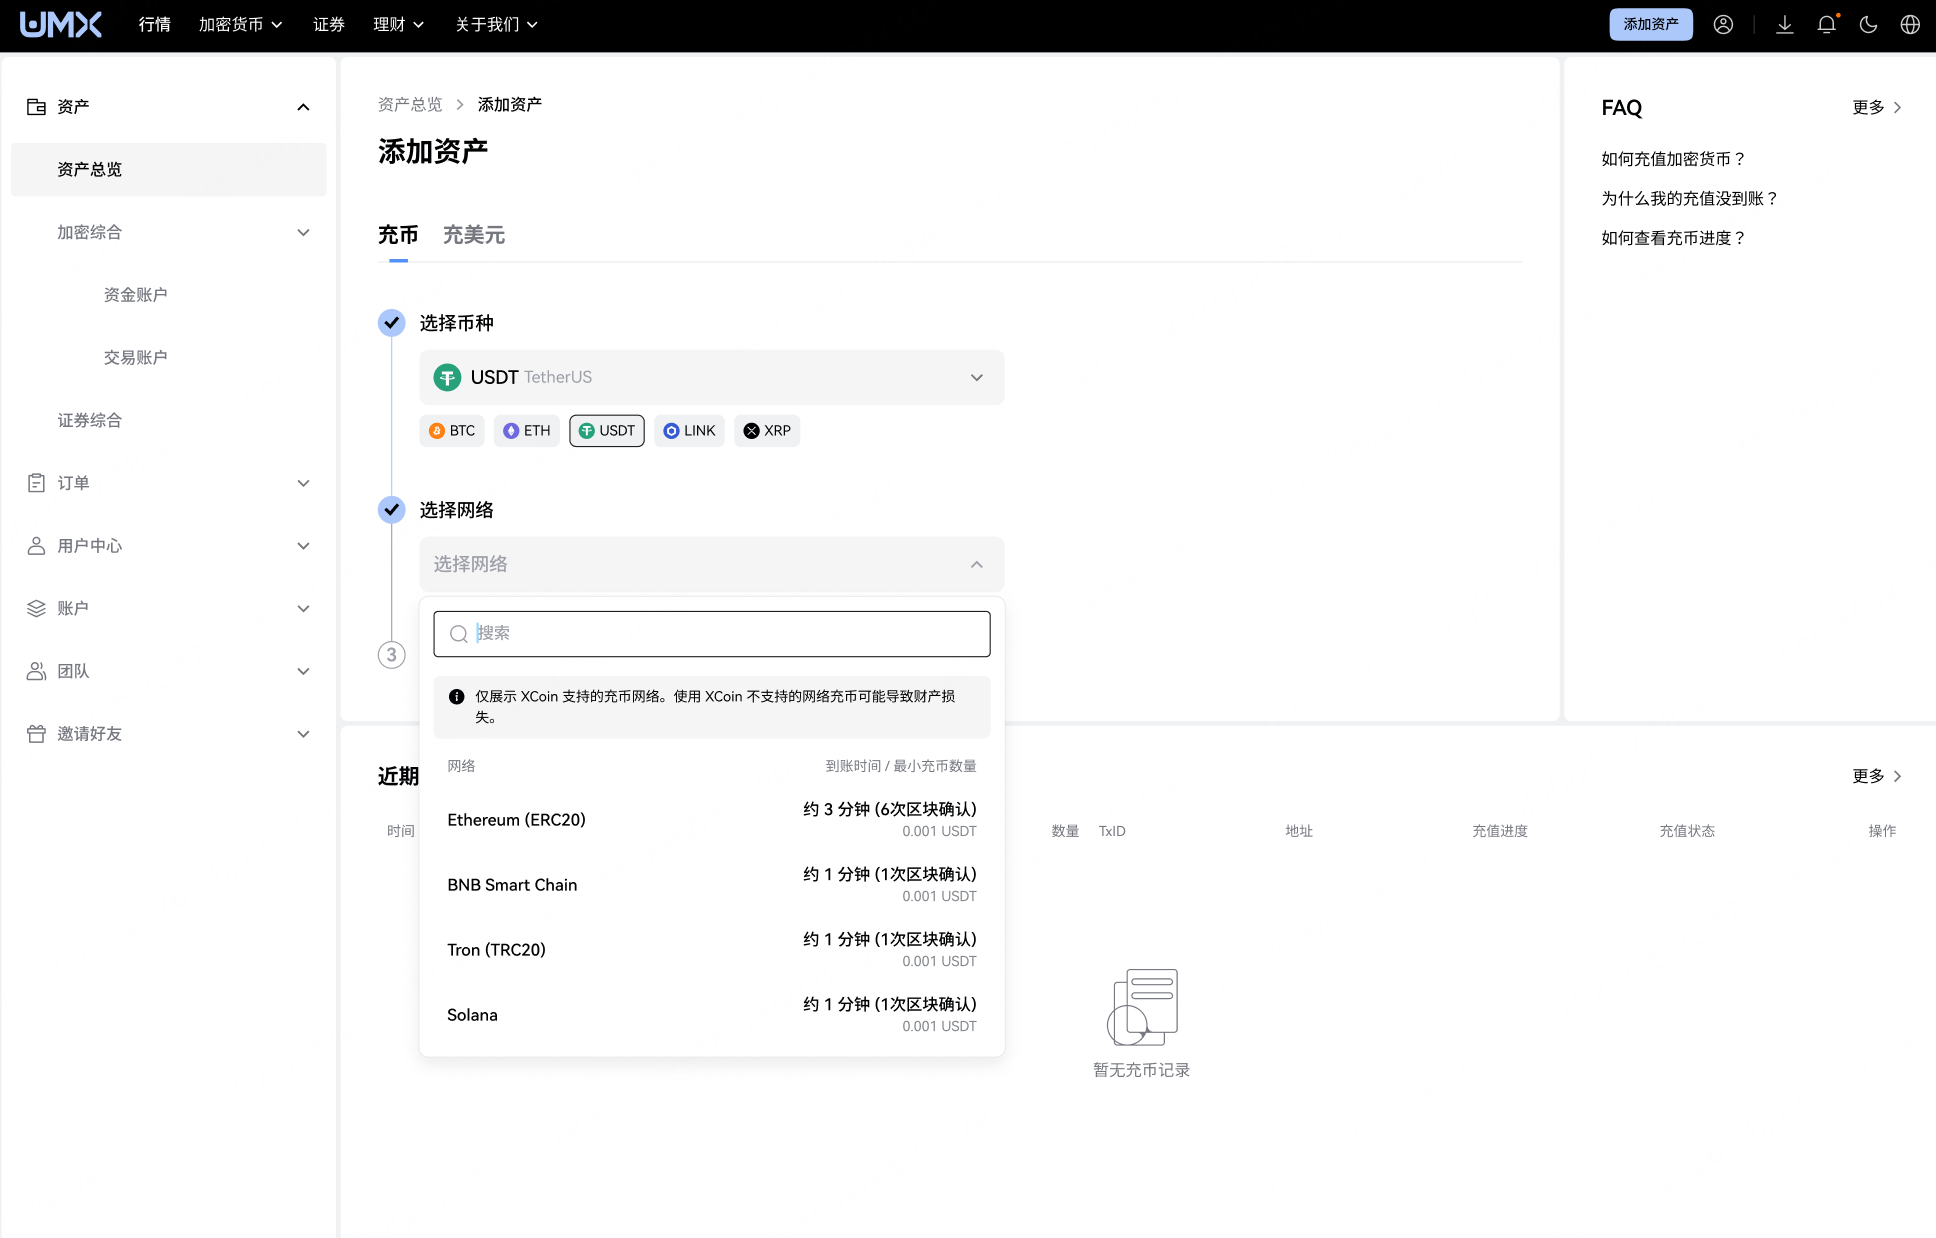Screen dimensions: 1936x1238
Task: Focus the network 搜索 field
Action: (x=712, y=634)
